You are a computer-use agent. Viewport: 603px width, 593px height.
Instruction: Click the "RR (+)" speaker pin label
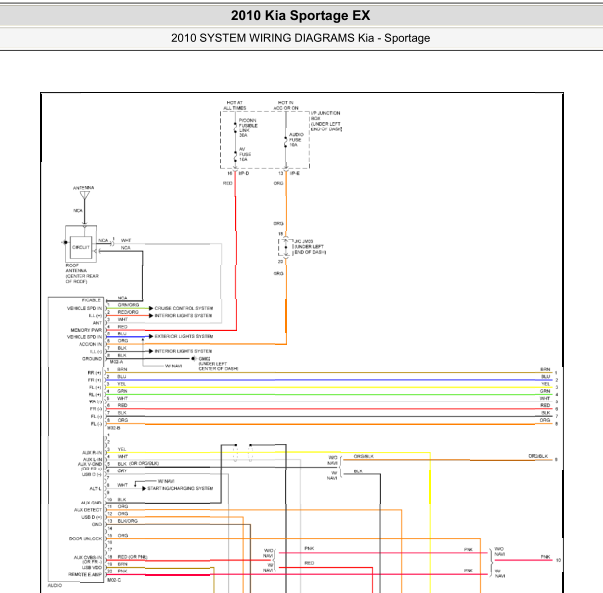95,373
